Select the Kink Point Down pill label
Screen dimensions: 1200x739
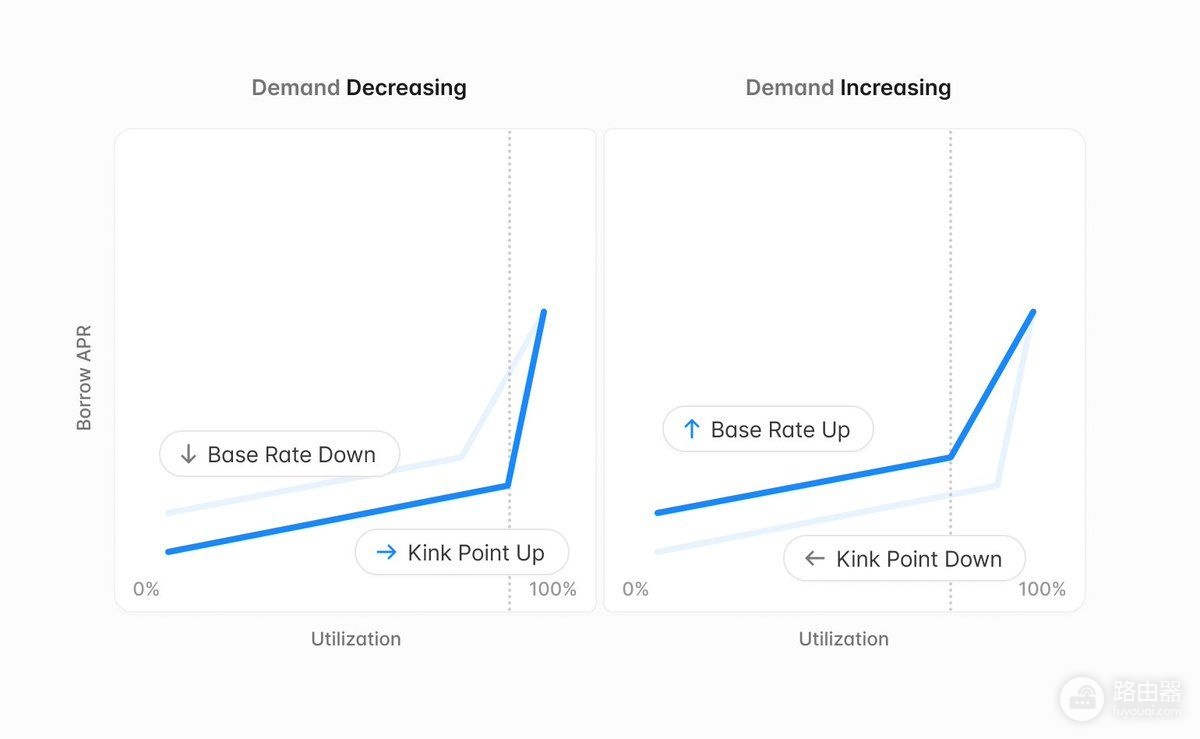(x=904, y=559)
